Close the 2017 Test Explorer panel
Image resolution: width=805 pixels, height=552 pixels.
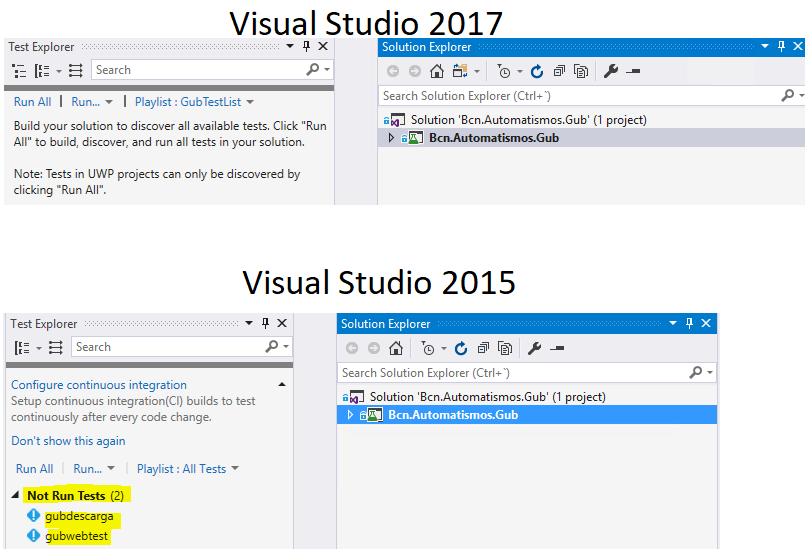pos(323,46)
